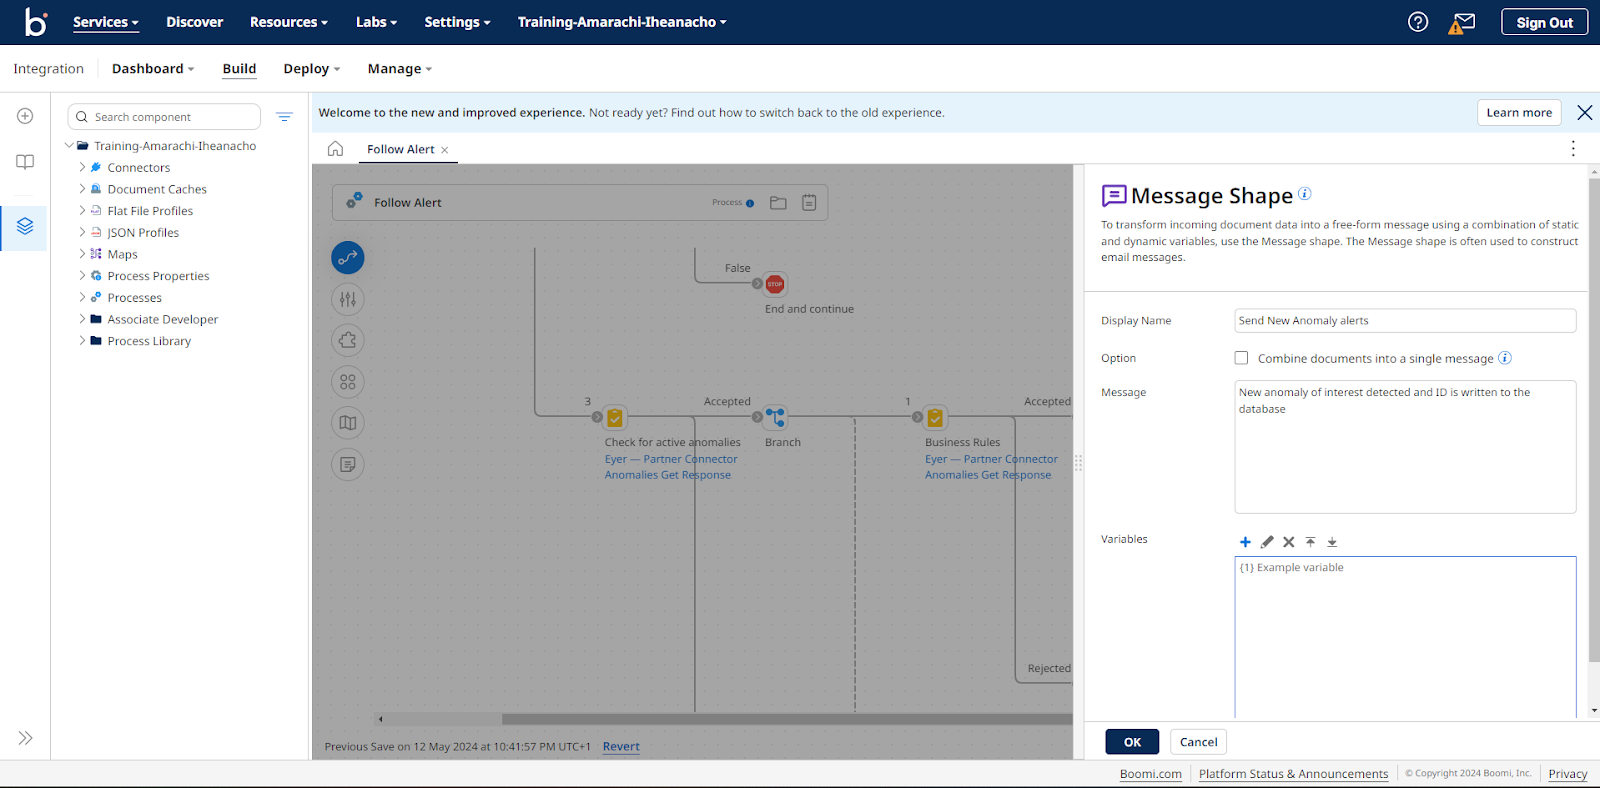Open the Resources dropdown menu
Screen dimensions: 1600x788
pos(289,22)
